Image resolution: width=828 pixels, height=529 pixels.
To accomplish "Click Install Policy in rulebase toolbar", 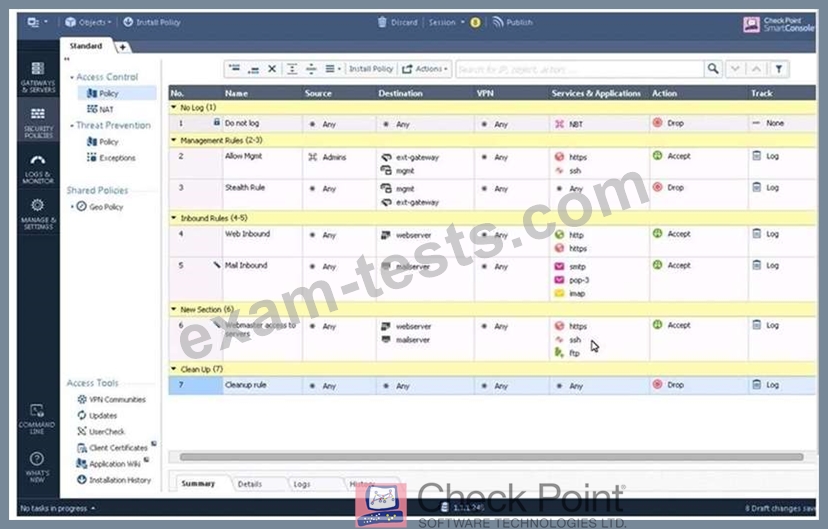I will click(x=371, y=69).
